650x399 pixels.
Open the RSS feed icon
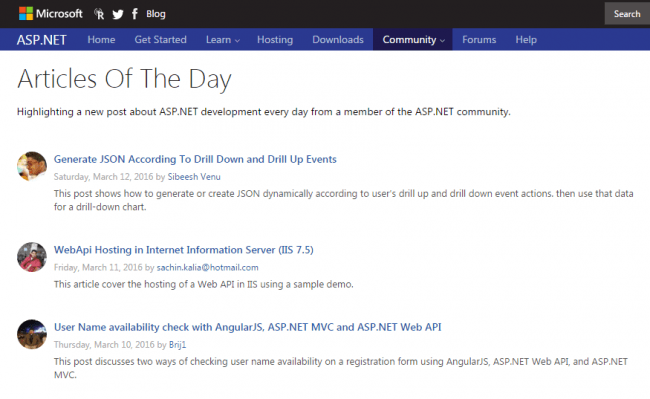click(99, 14)
